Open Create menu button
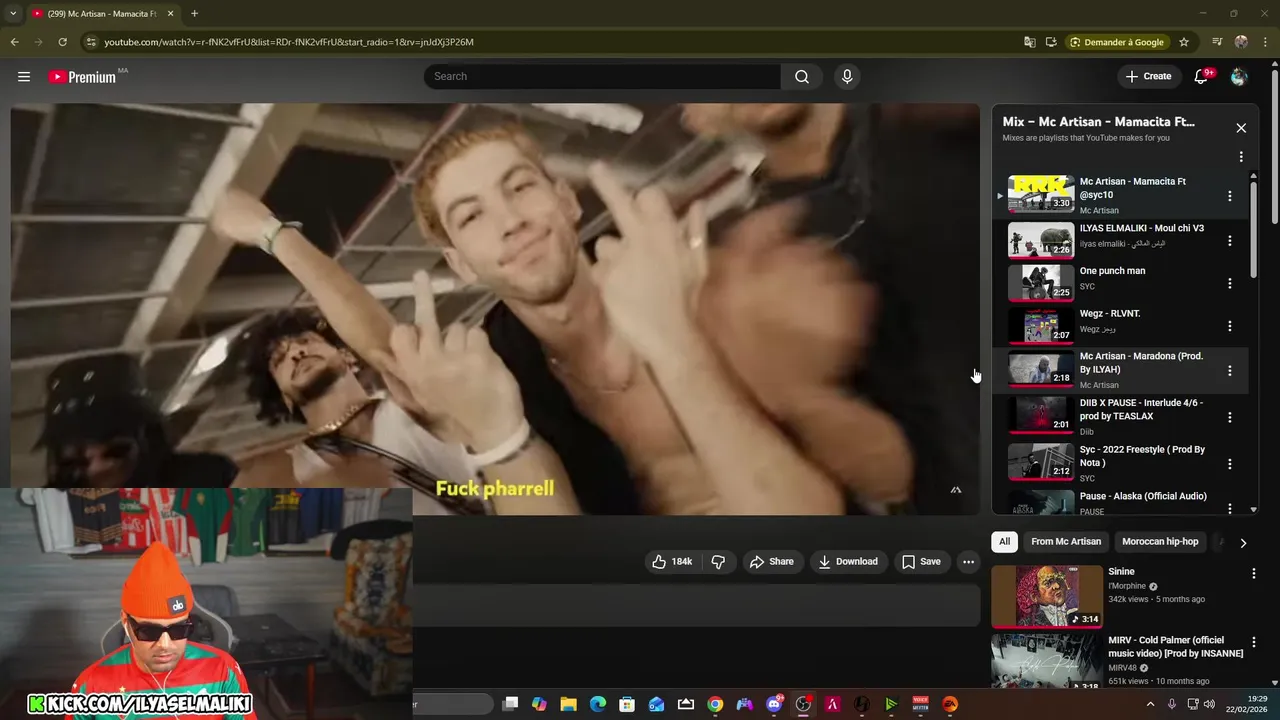The height and width of the screenshot is (720, 1280). pos(1148,76)
